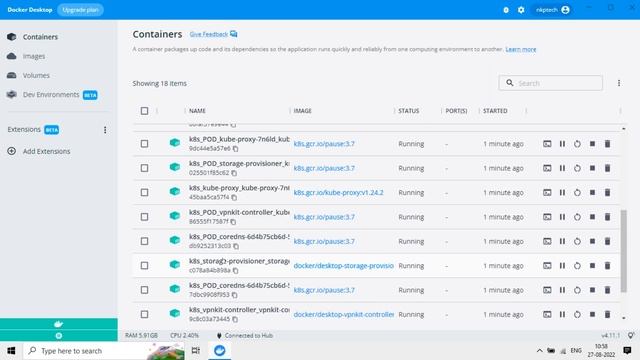640x360 pixels.
Task: Delete k8s_storage-provisioner container
Action: coord(607,266)
